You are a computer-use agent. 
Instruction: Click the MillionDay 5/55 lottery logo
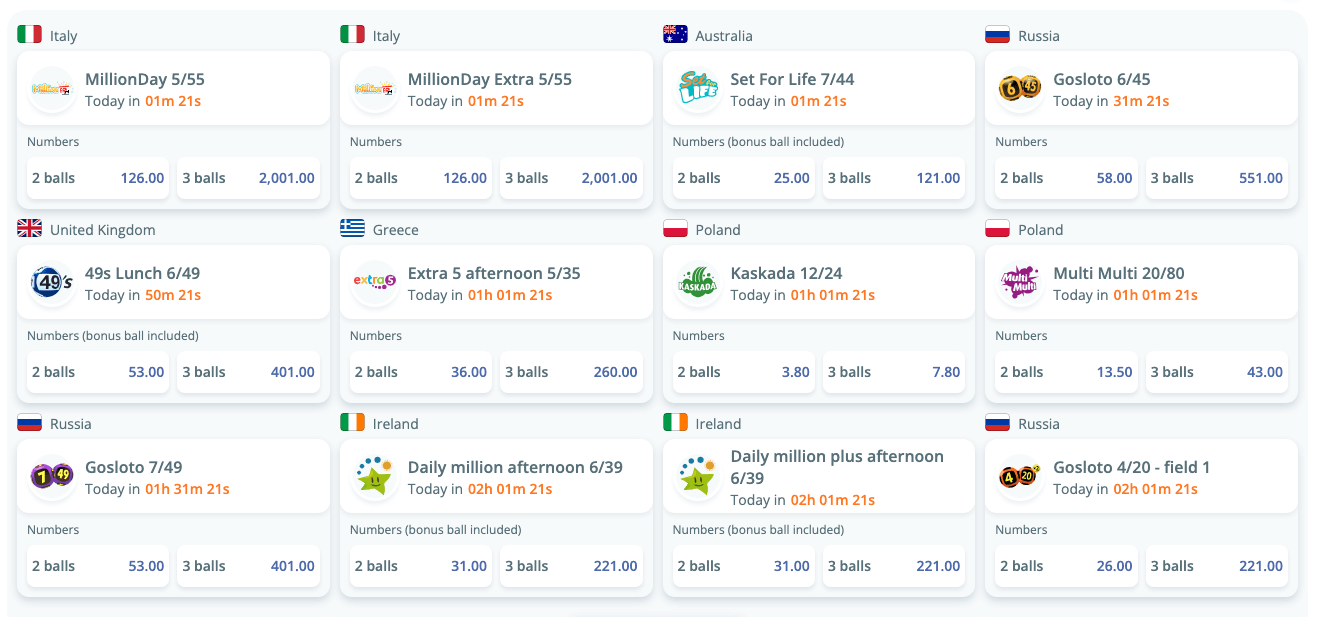[52, 89]
